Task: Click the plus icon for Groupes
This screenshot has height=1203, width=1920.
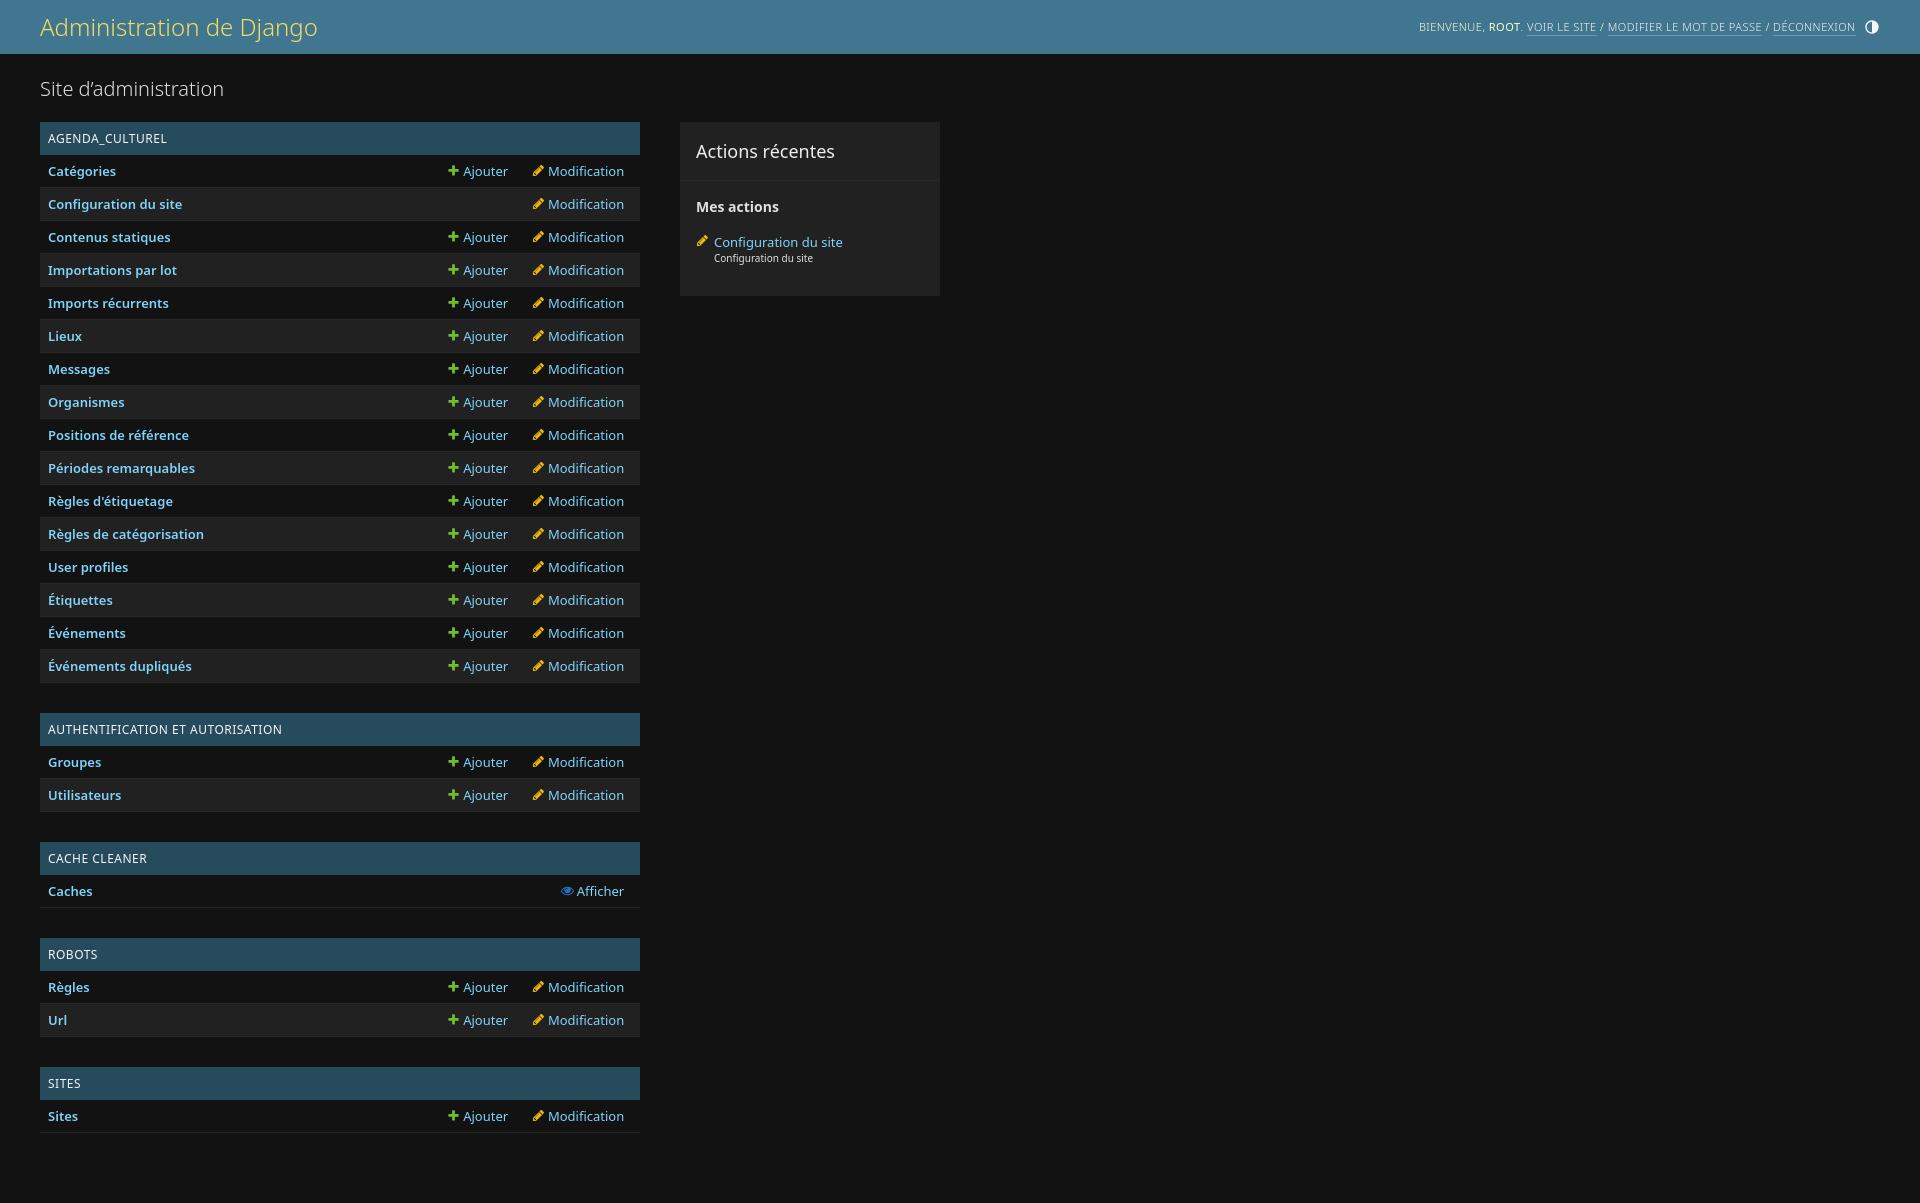Action: point(453,762)
